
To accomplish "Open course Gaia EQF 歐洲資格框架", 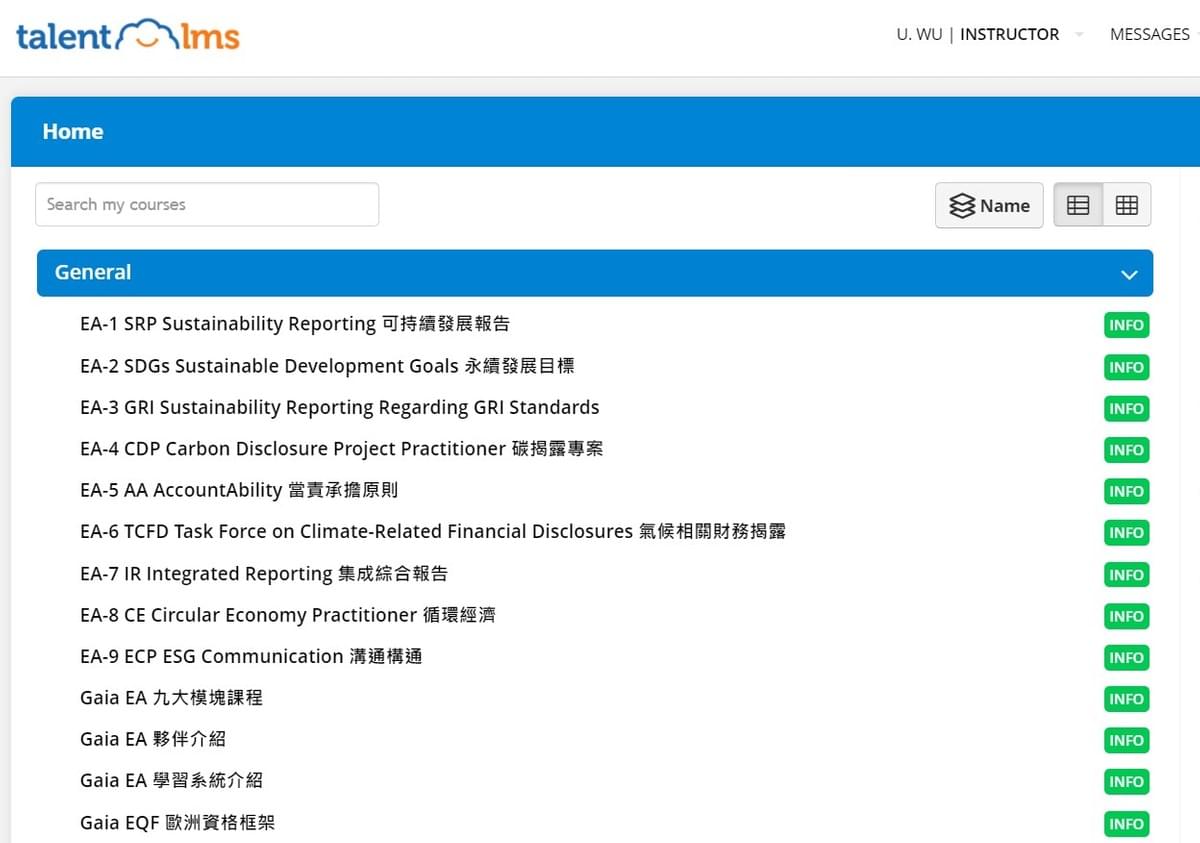I will coord(177,823).
